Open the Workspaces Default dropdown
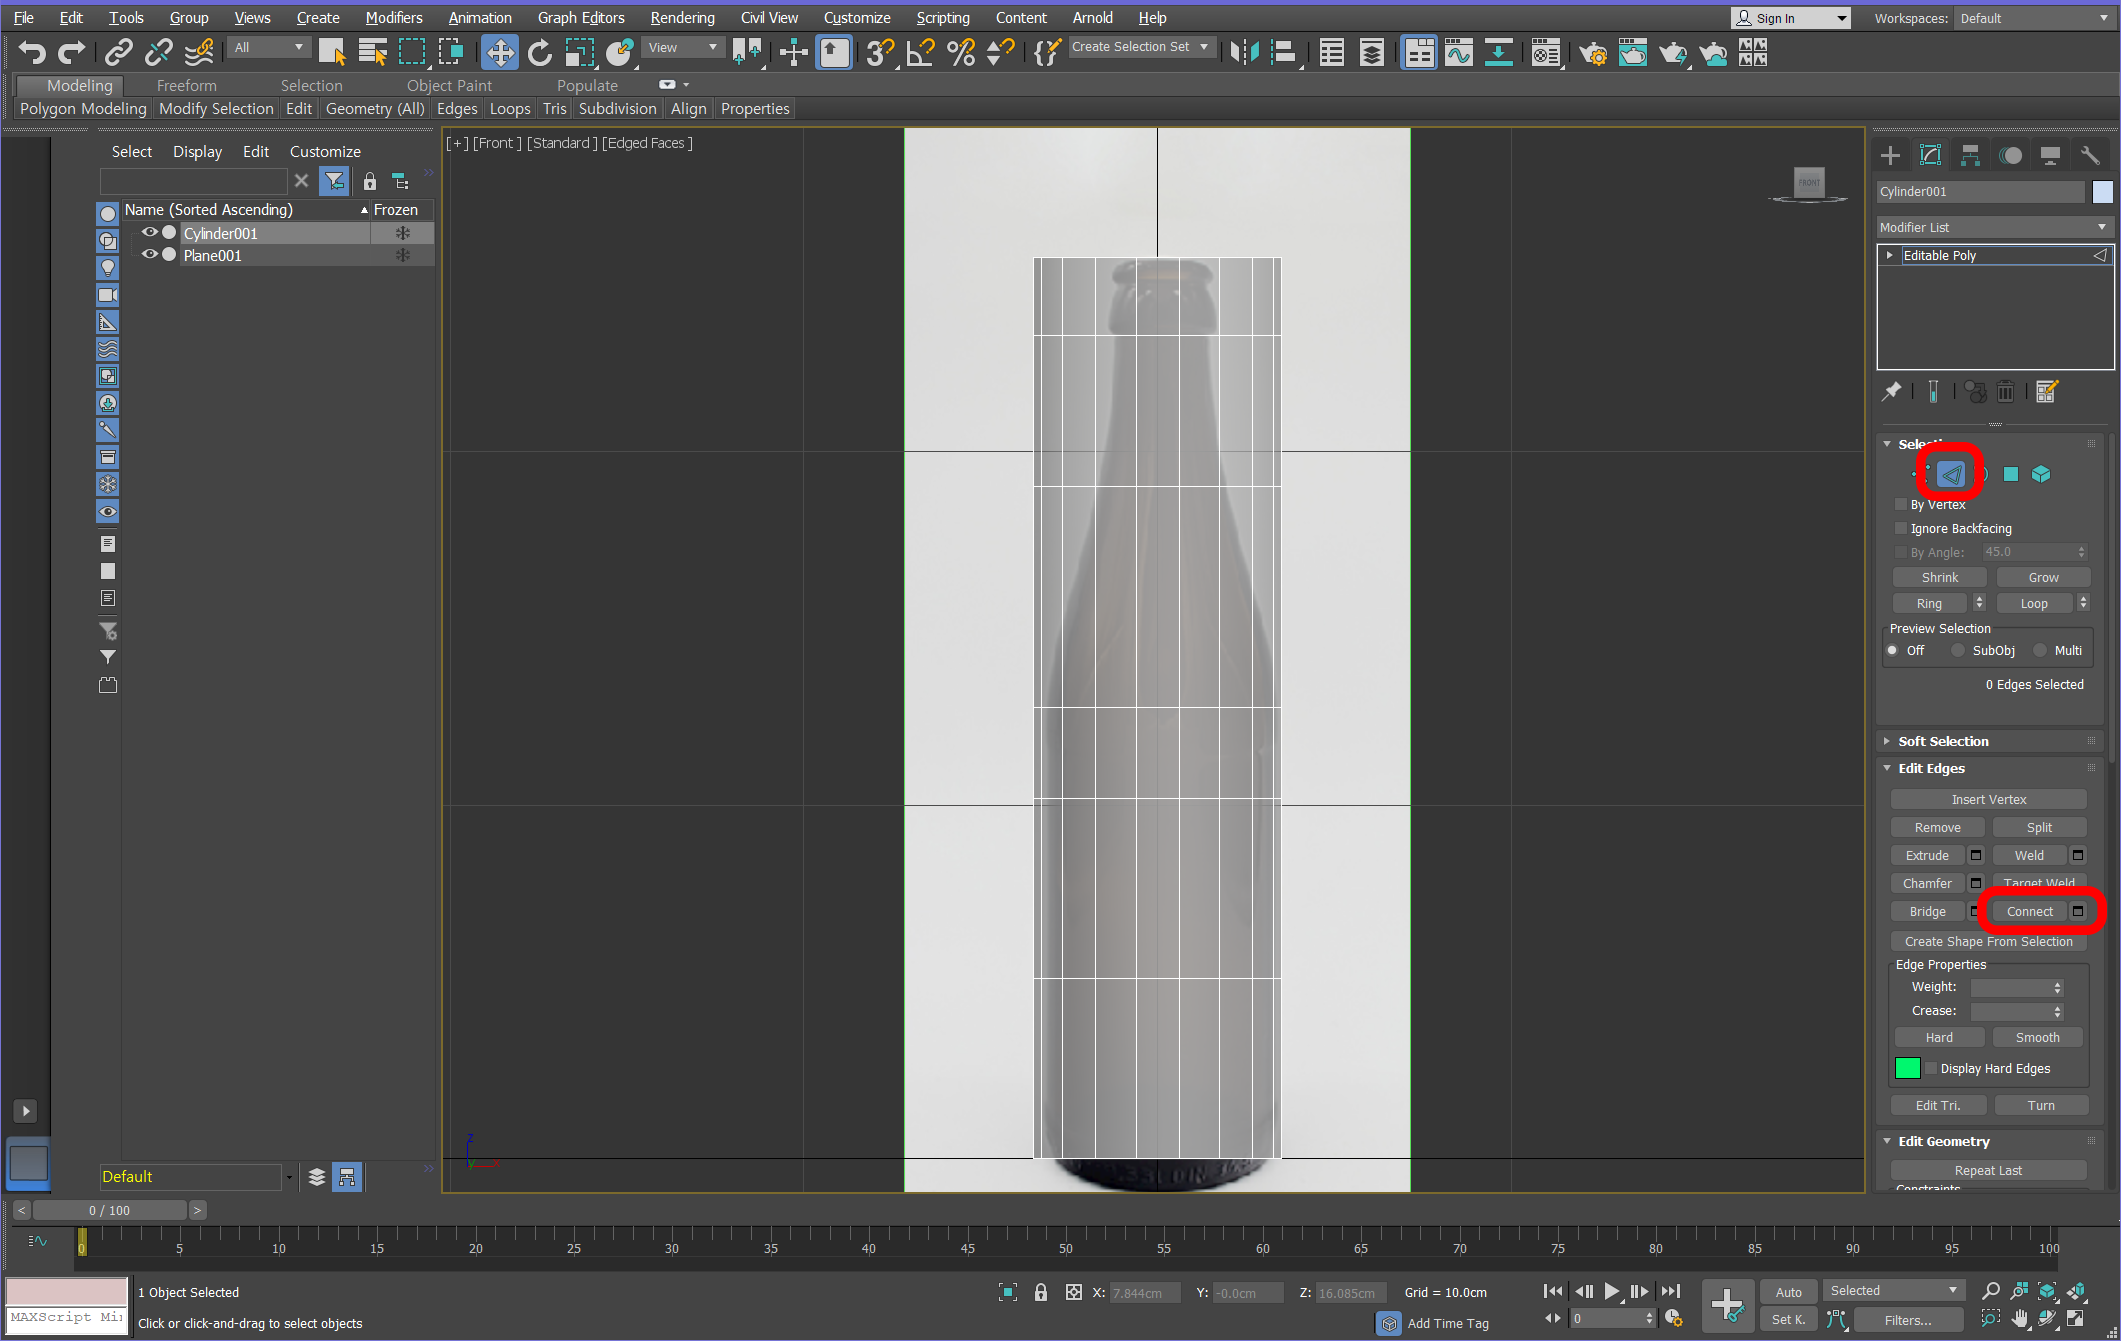This screenshot has height=1341, width=2121. [x=2034, y=18]
